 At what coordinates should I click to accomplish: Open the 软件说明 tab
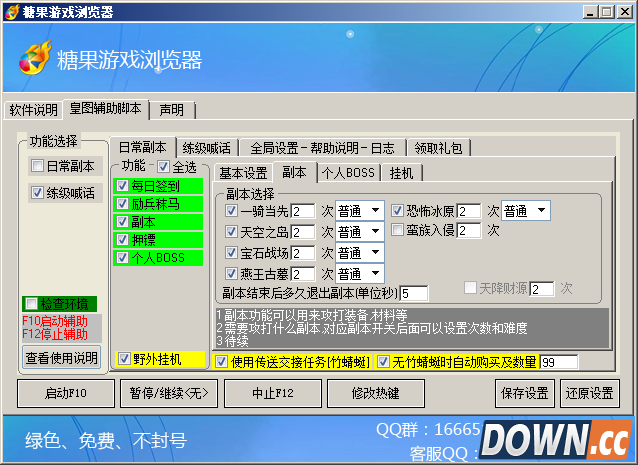[x=33, y=110]
